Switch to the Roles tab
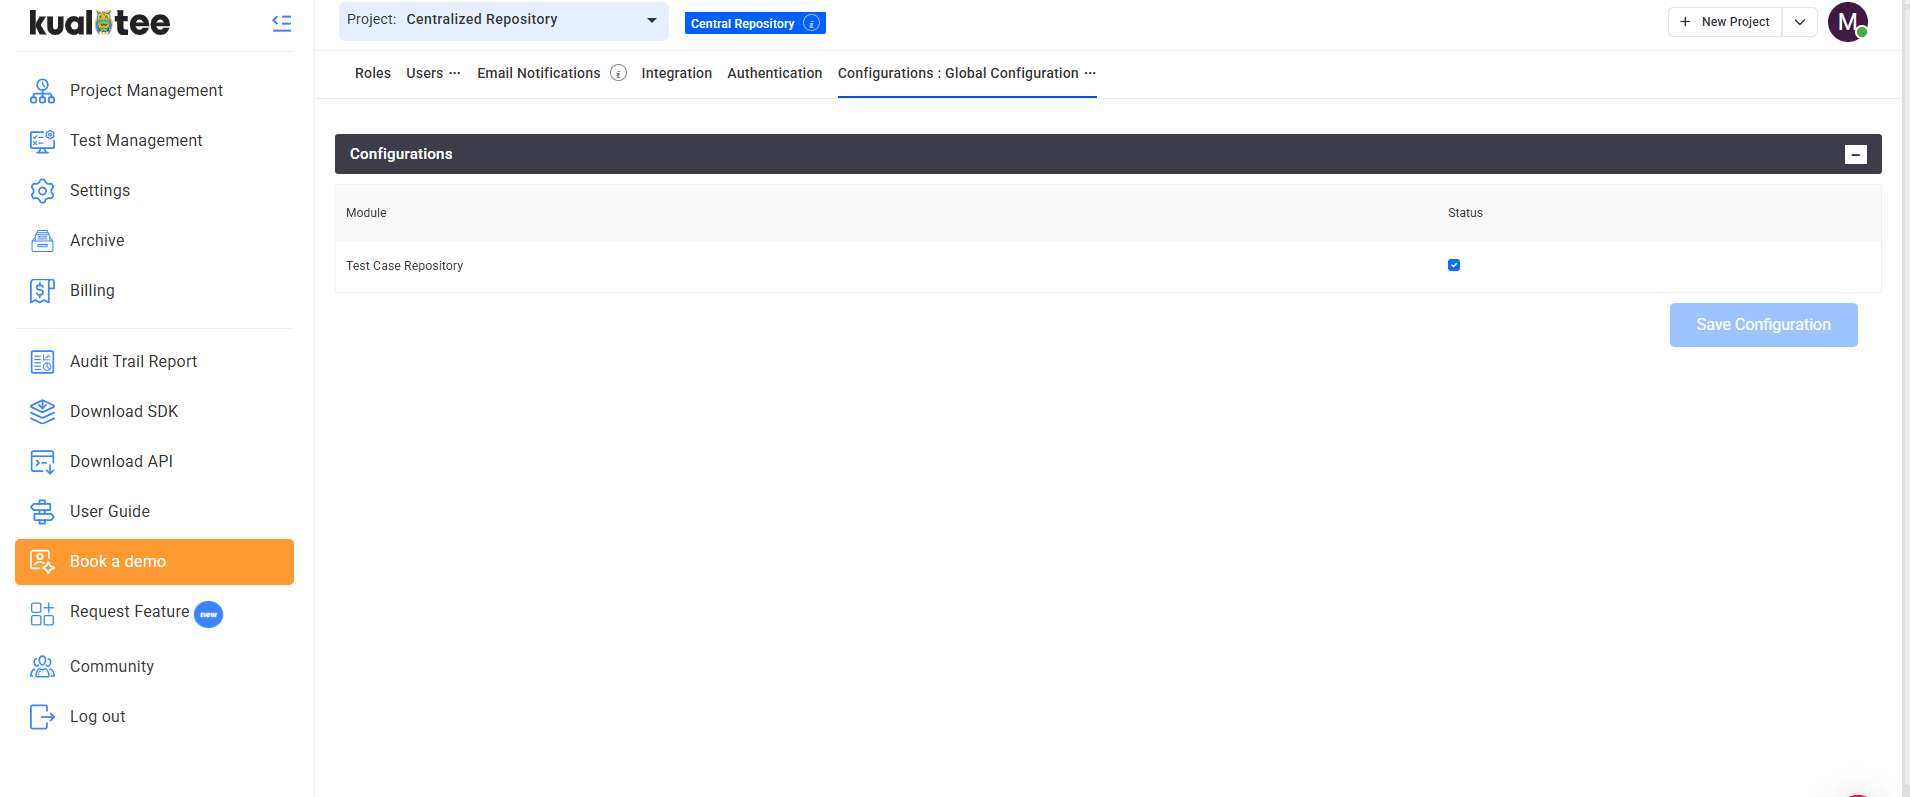Viewport: 1910px width, 797px height. 372,73
